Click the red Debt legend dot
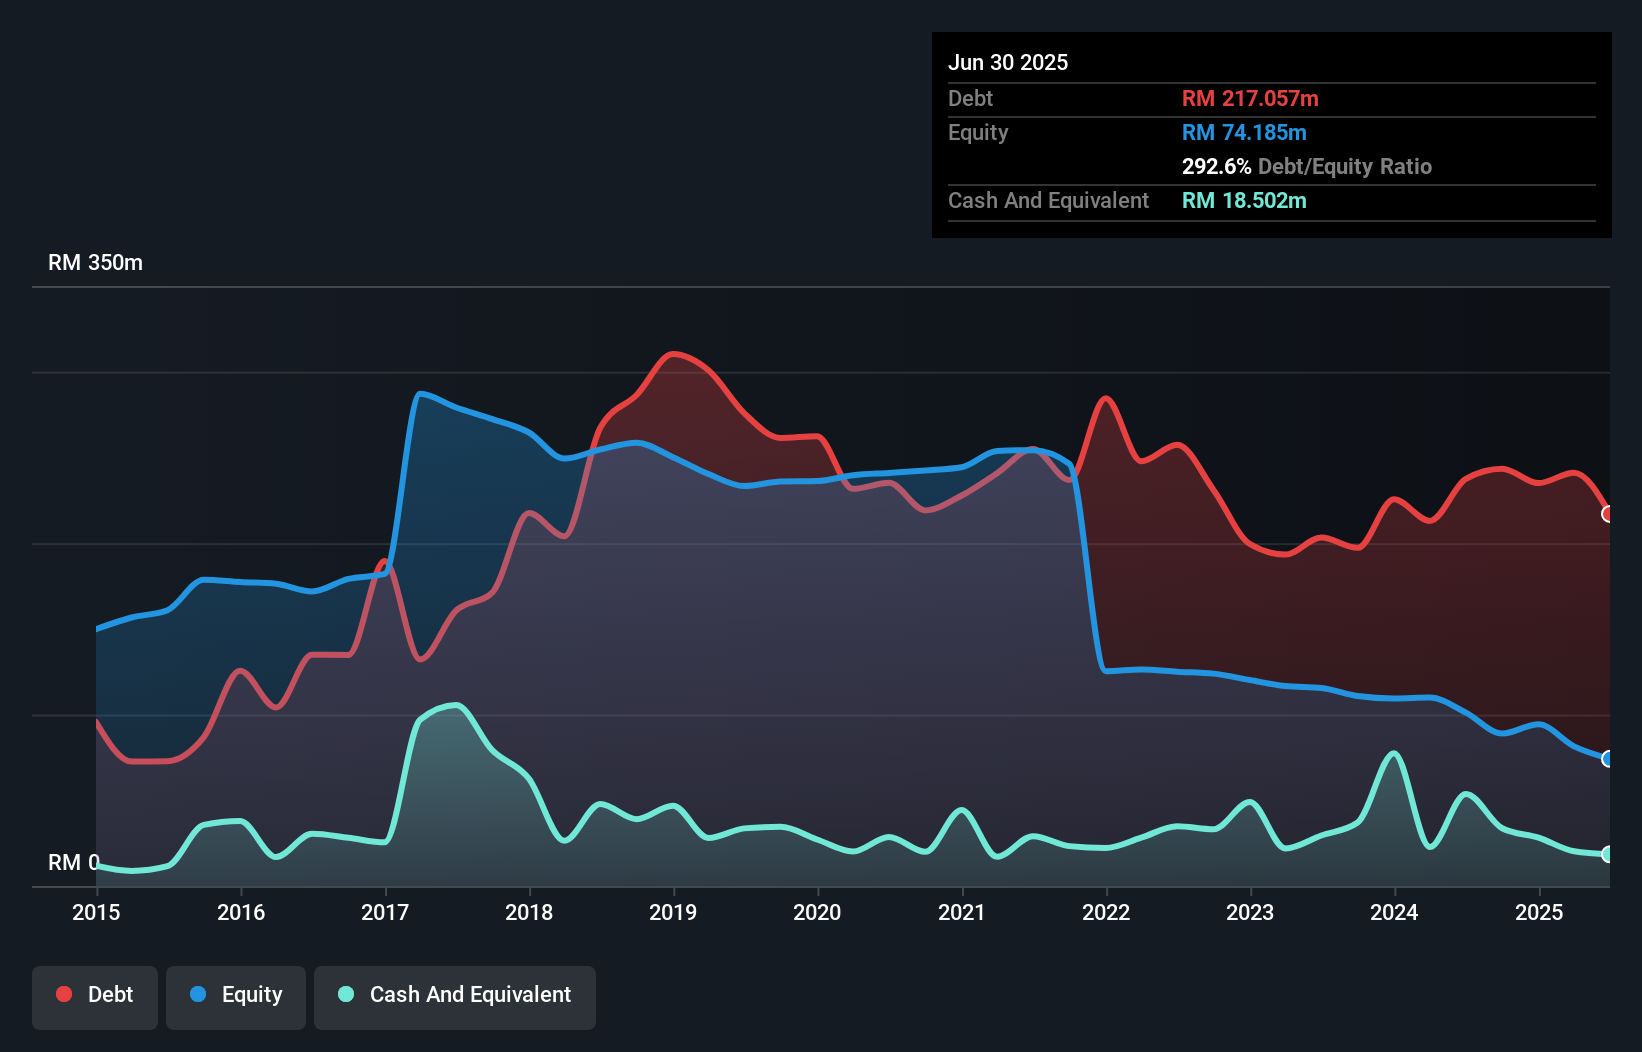The height and width of the screenshot is (1052, 1642). (x=63, y=994)
